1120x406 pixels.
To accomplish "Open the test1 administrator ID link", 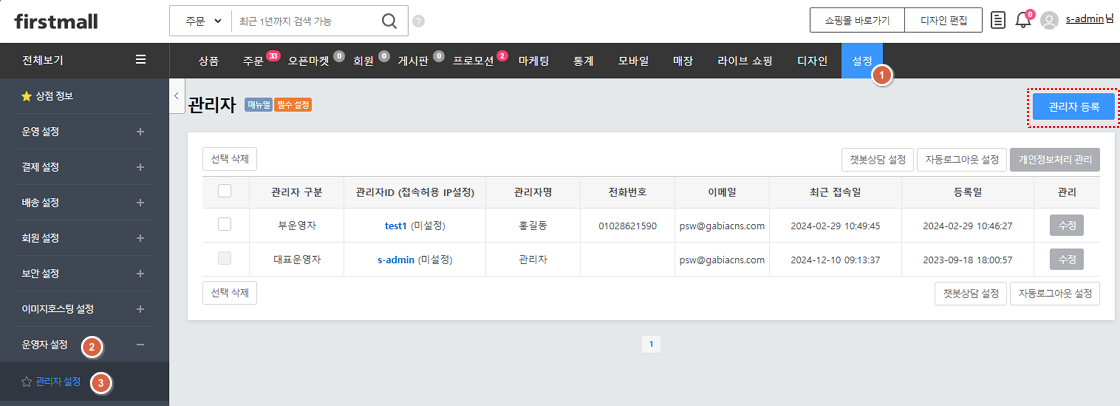I will click(x=396, y=225).
